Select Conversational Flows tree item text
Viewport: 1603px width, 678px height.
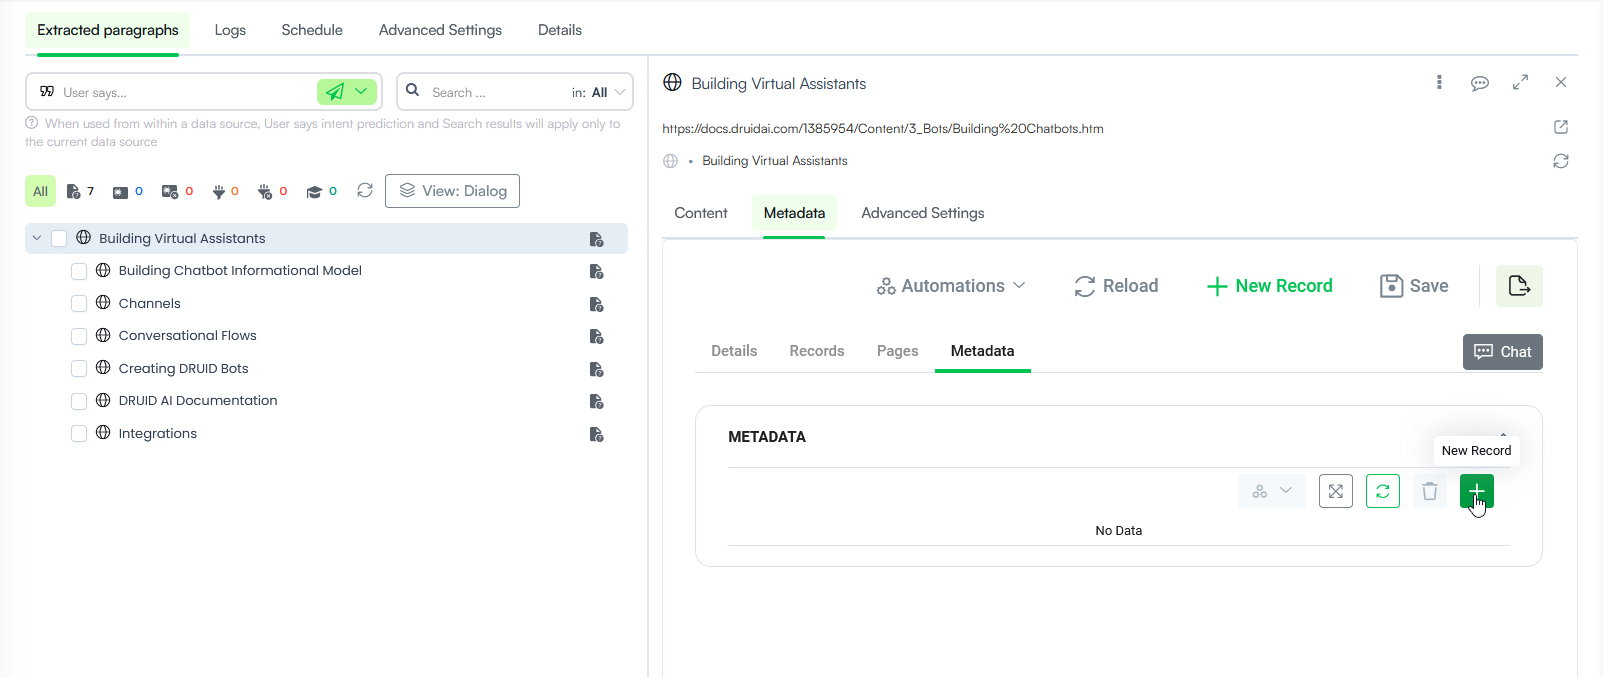click(x=187, y=335)
